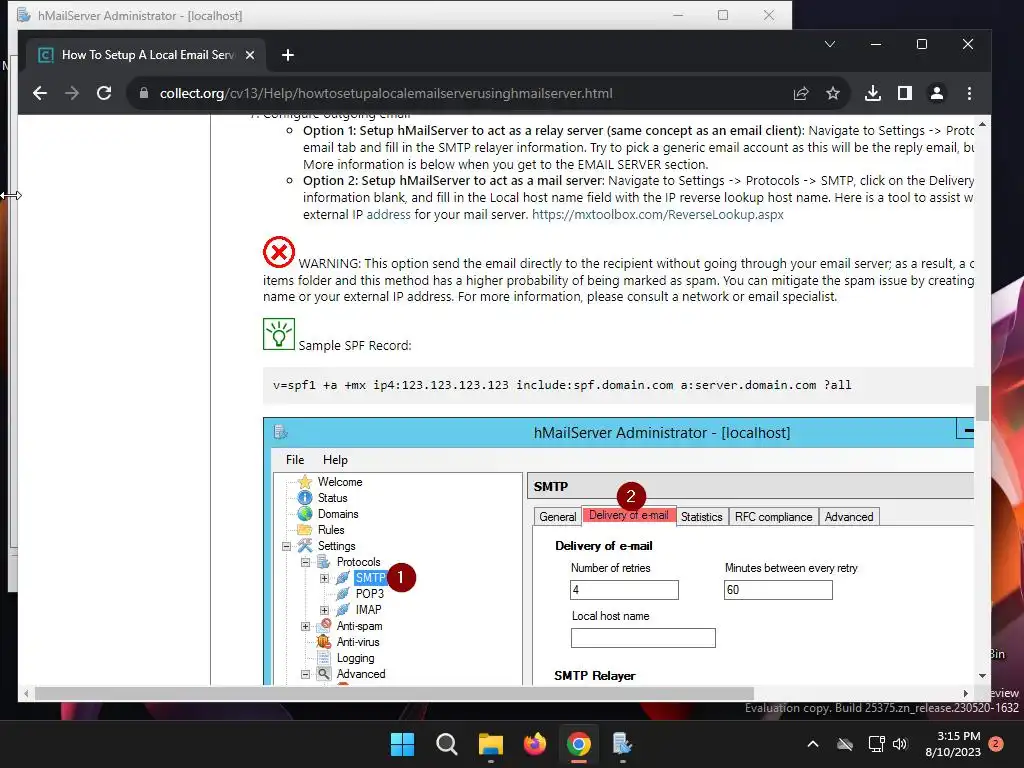Image resolution: width=1024 pixels, height=768 pixels.
Task: Select Status in the tree image
Action: pos(332,498)
